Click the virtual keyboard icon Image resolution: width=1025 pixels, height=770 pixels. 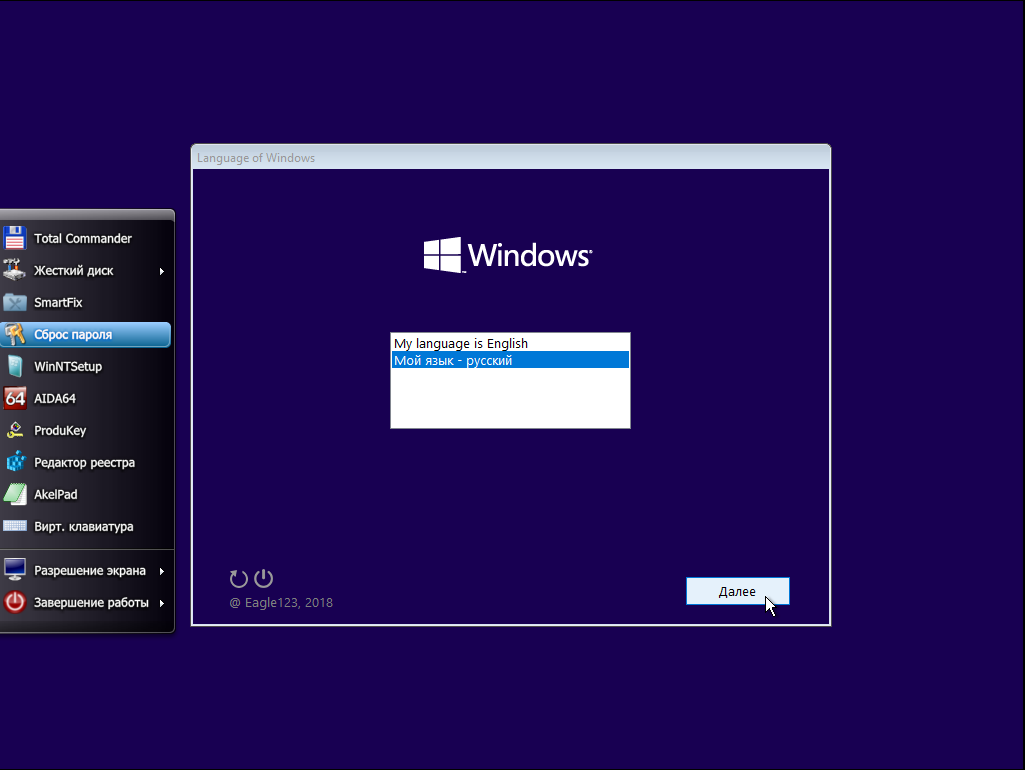(x=14, y=526)
